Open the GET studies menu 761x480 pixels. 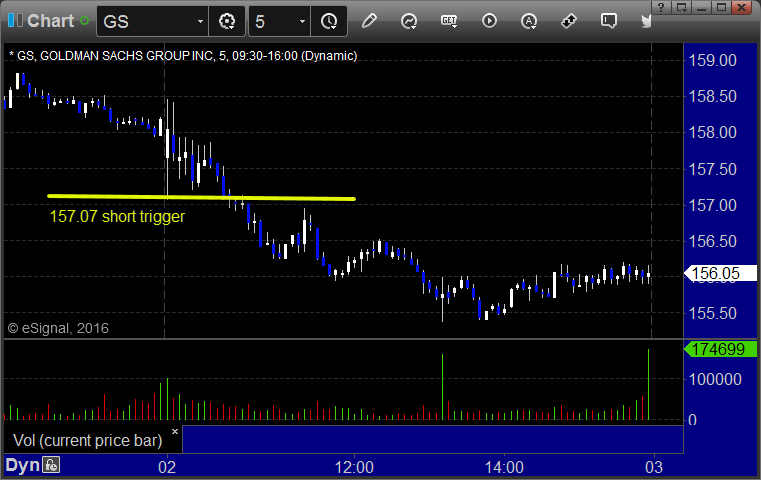tap(449, 21)
